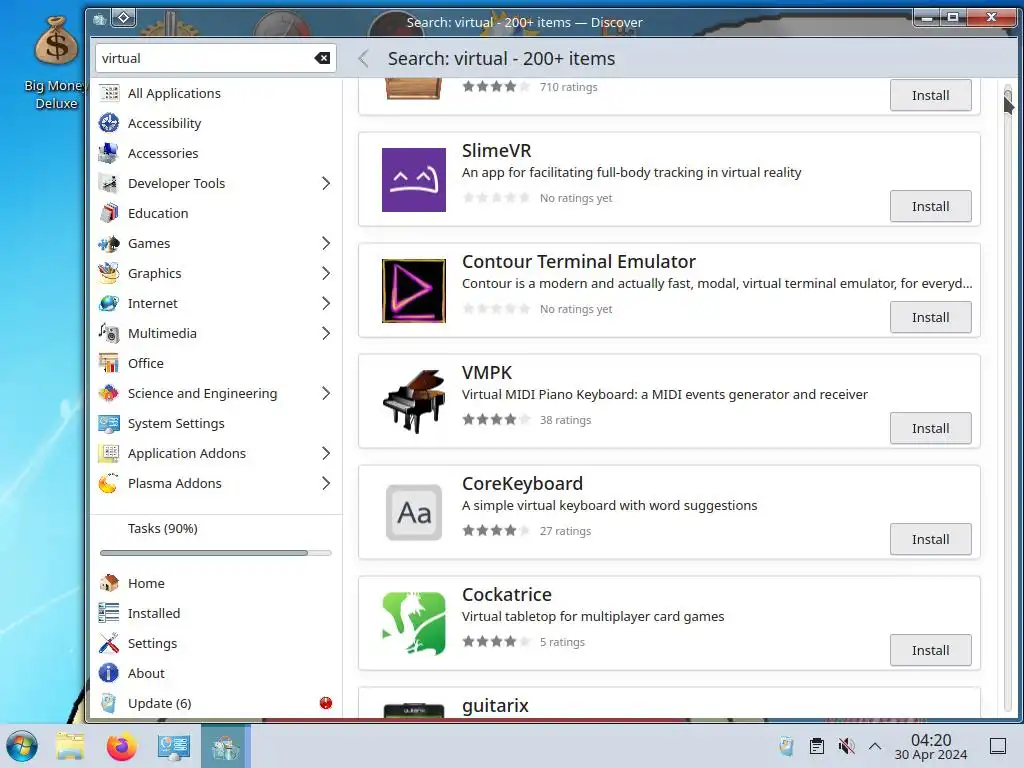Open the Windows-style start menu button
This screenshot has height=768, width=1024.
[22, 746]
